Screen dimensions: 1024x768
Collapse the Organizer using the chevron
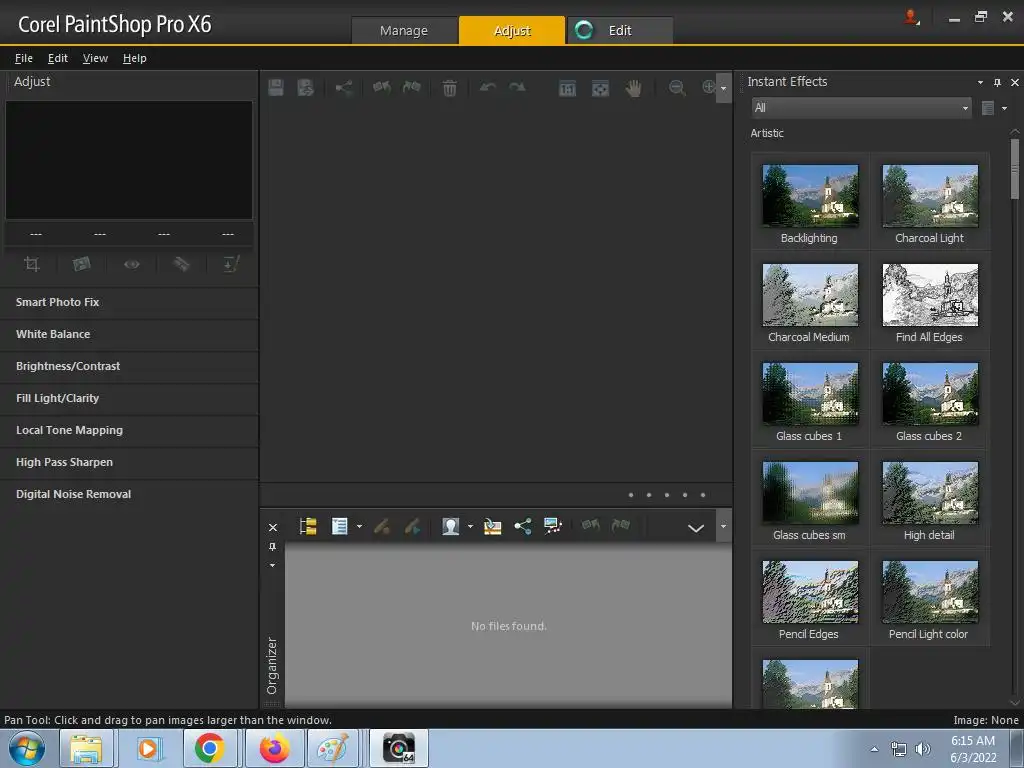[x=696, y=528]
